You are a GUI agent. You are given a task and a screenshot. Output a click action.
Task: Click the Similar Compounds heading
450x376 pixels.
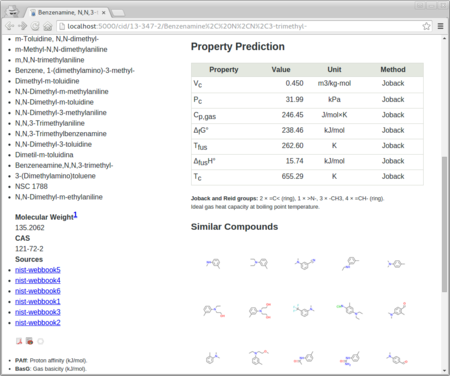(234, 227)
